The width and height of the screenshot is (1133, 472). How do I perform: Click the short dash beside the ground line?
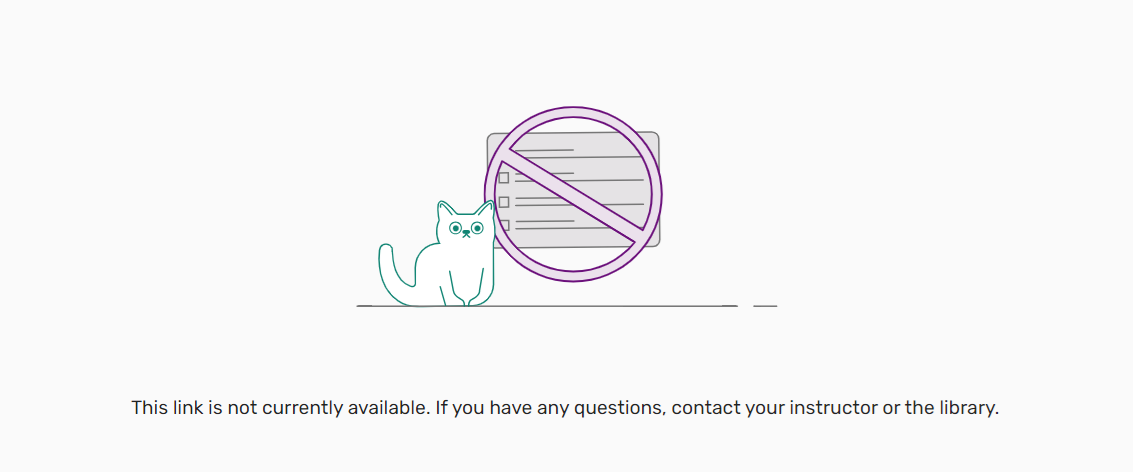coord(765,305)
